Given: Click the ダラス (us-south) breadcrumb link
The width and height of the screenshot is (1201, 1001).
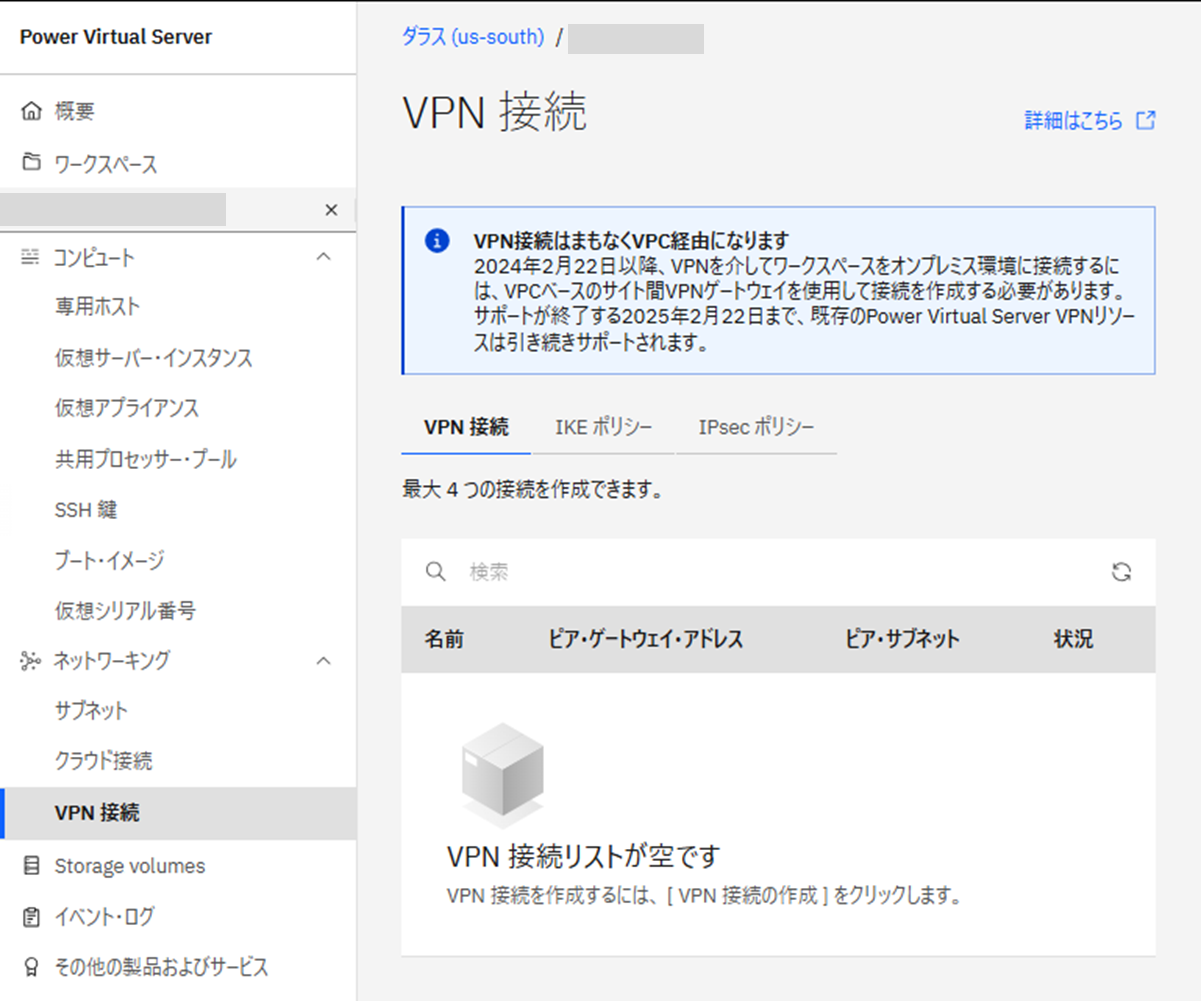Looking at the screenshot, I should 473,37.
